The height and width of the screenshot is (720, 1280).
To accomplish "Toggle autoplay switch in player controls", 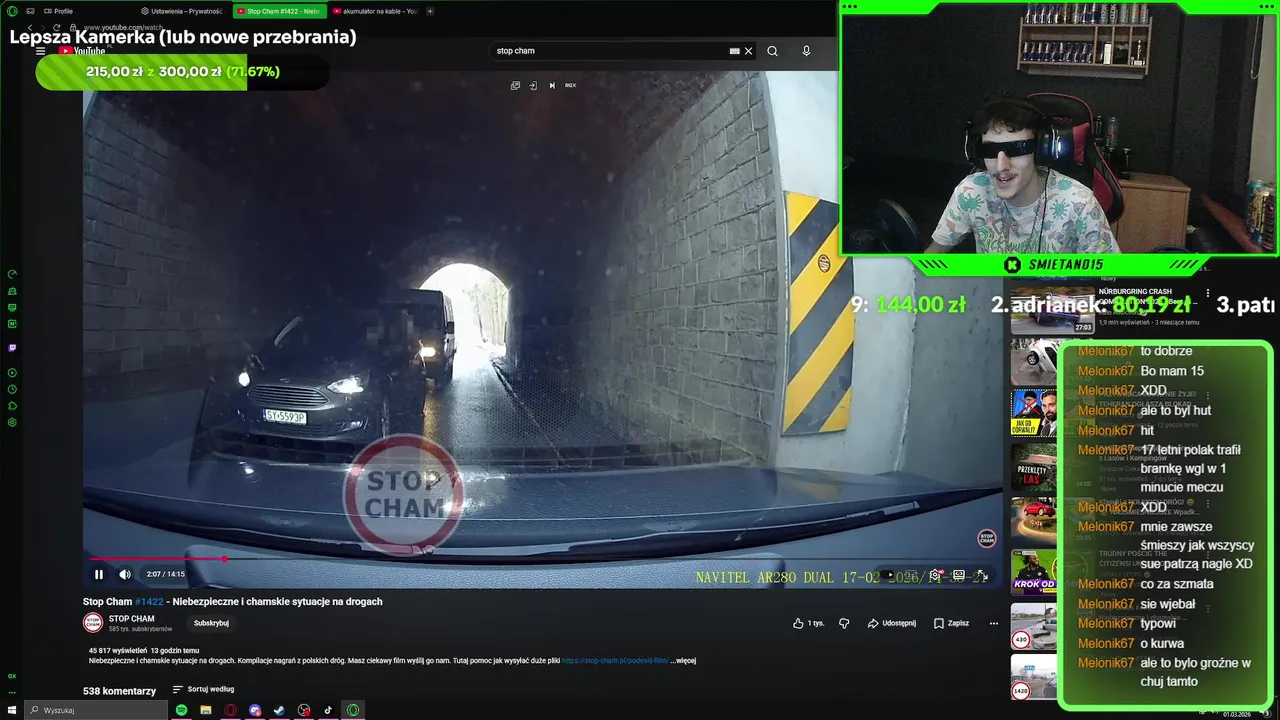I will 889,575.
